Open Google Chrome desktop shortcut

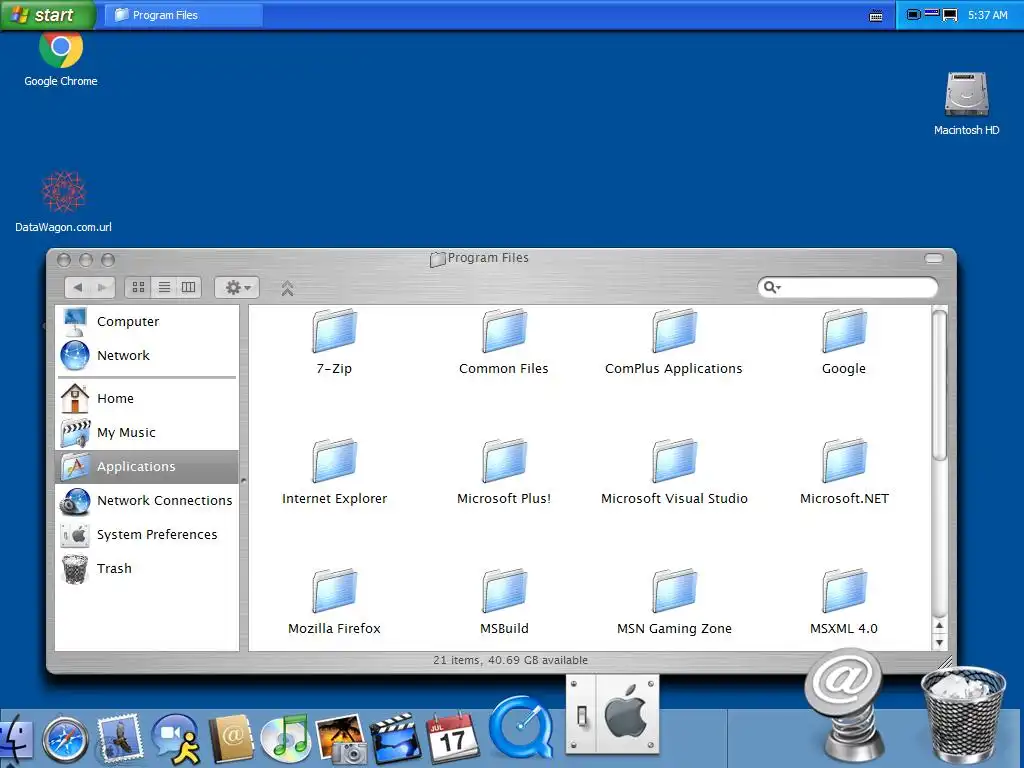(x=61, y=60)
